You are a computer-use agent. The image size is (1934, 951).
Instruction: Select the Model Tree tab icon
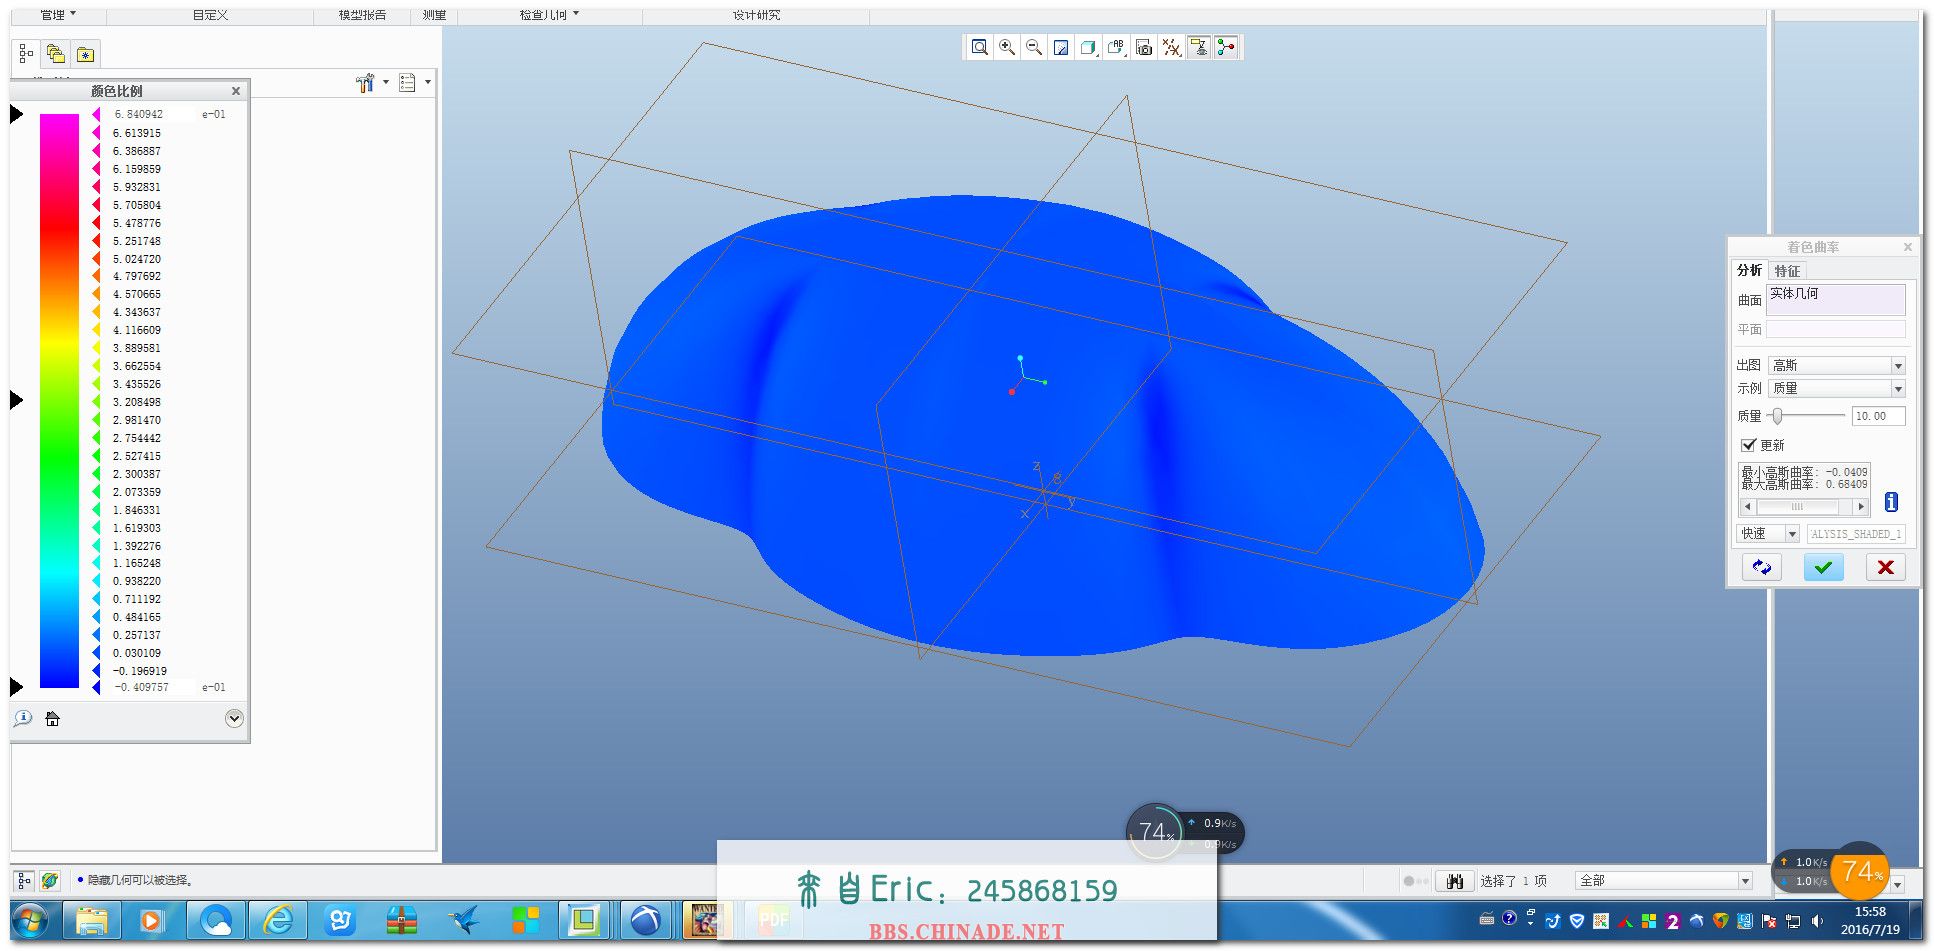(26, 54)
